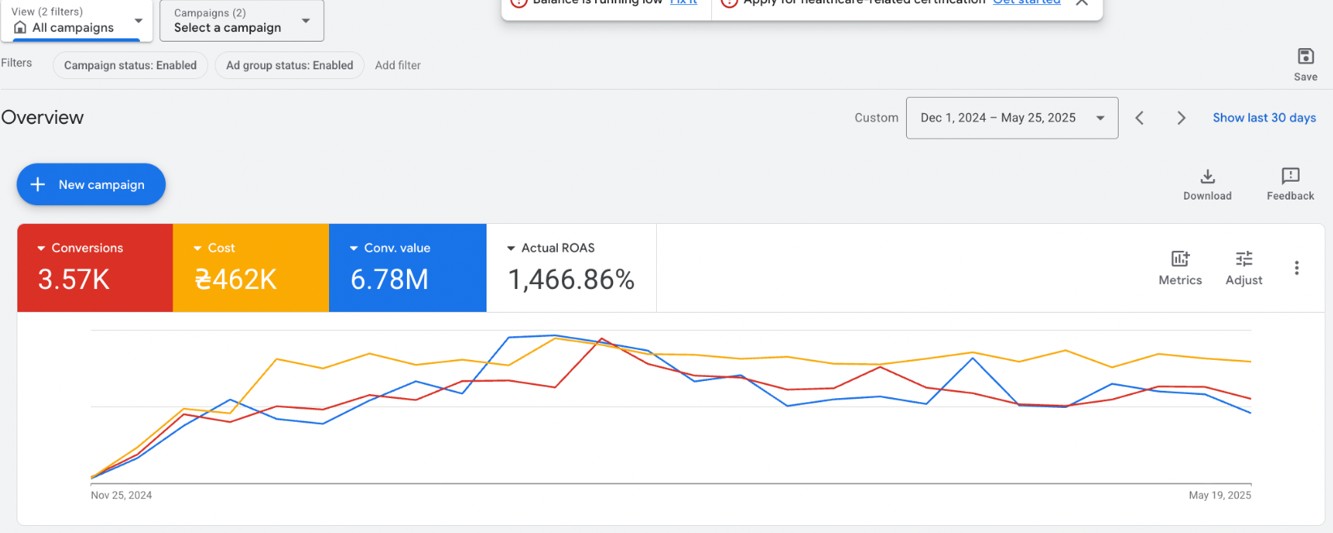Click the Campaign status: Enabled filter chip
This screenshot has width=1333, height=533.
130,65
